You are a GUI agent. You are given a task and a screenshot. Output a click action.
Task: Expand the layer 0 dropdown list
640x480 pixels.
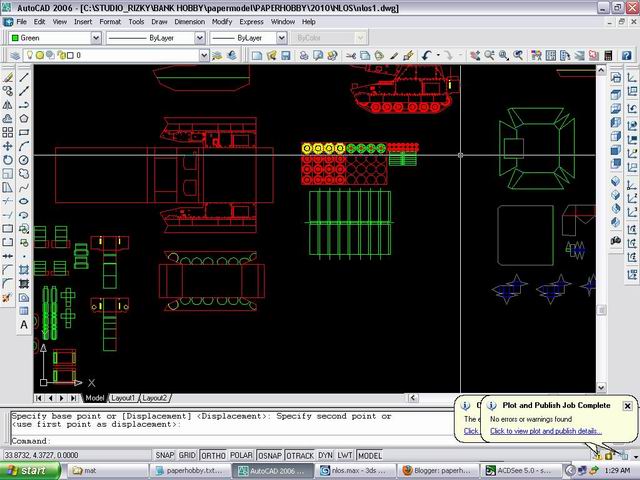[204, 56]
